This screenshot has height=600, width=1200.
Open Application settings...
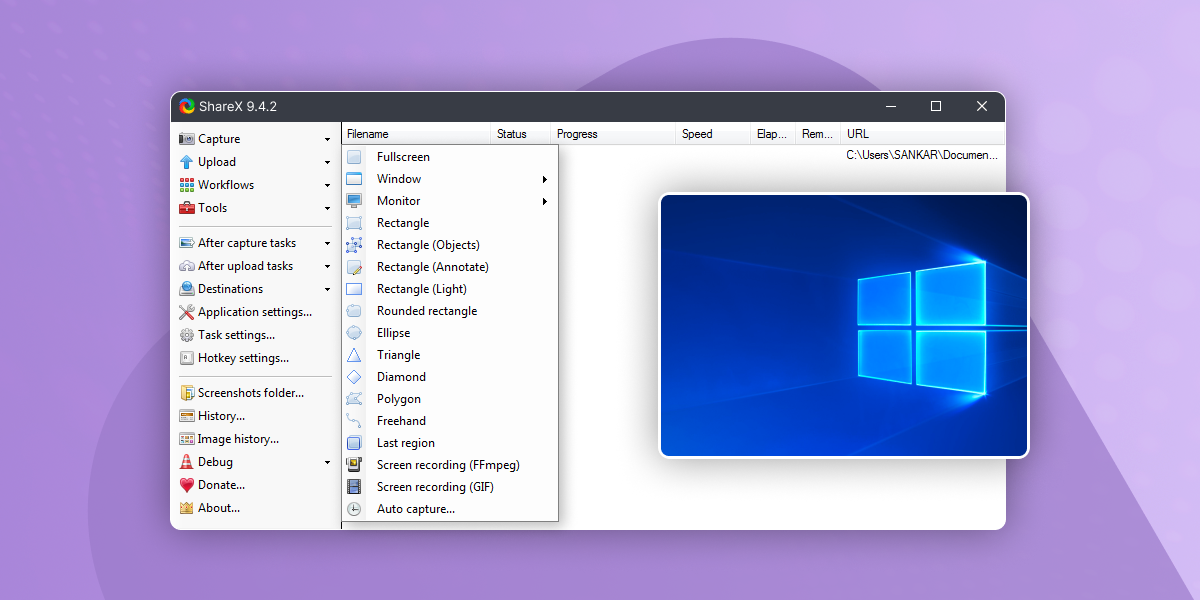(x=245, y=312)
